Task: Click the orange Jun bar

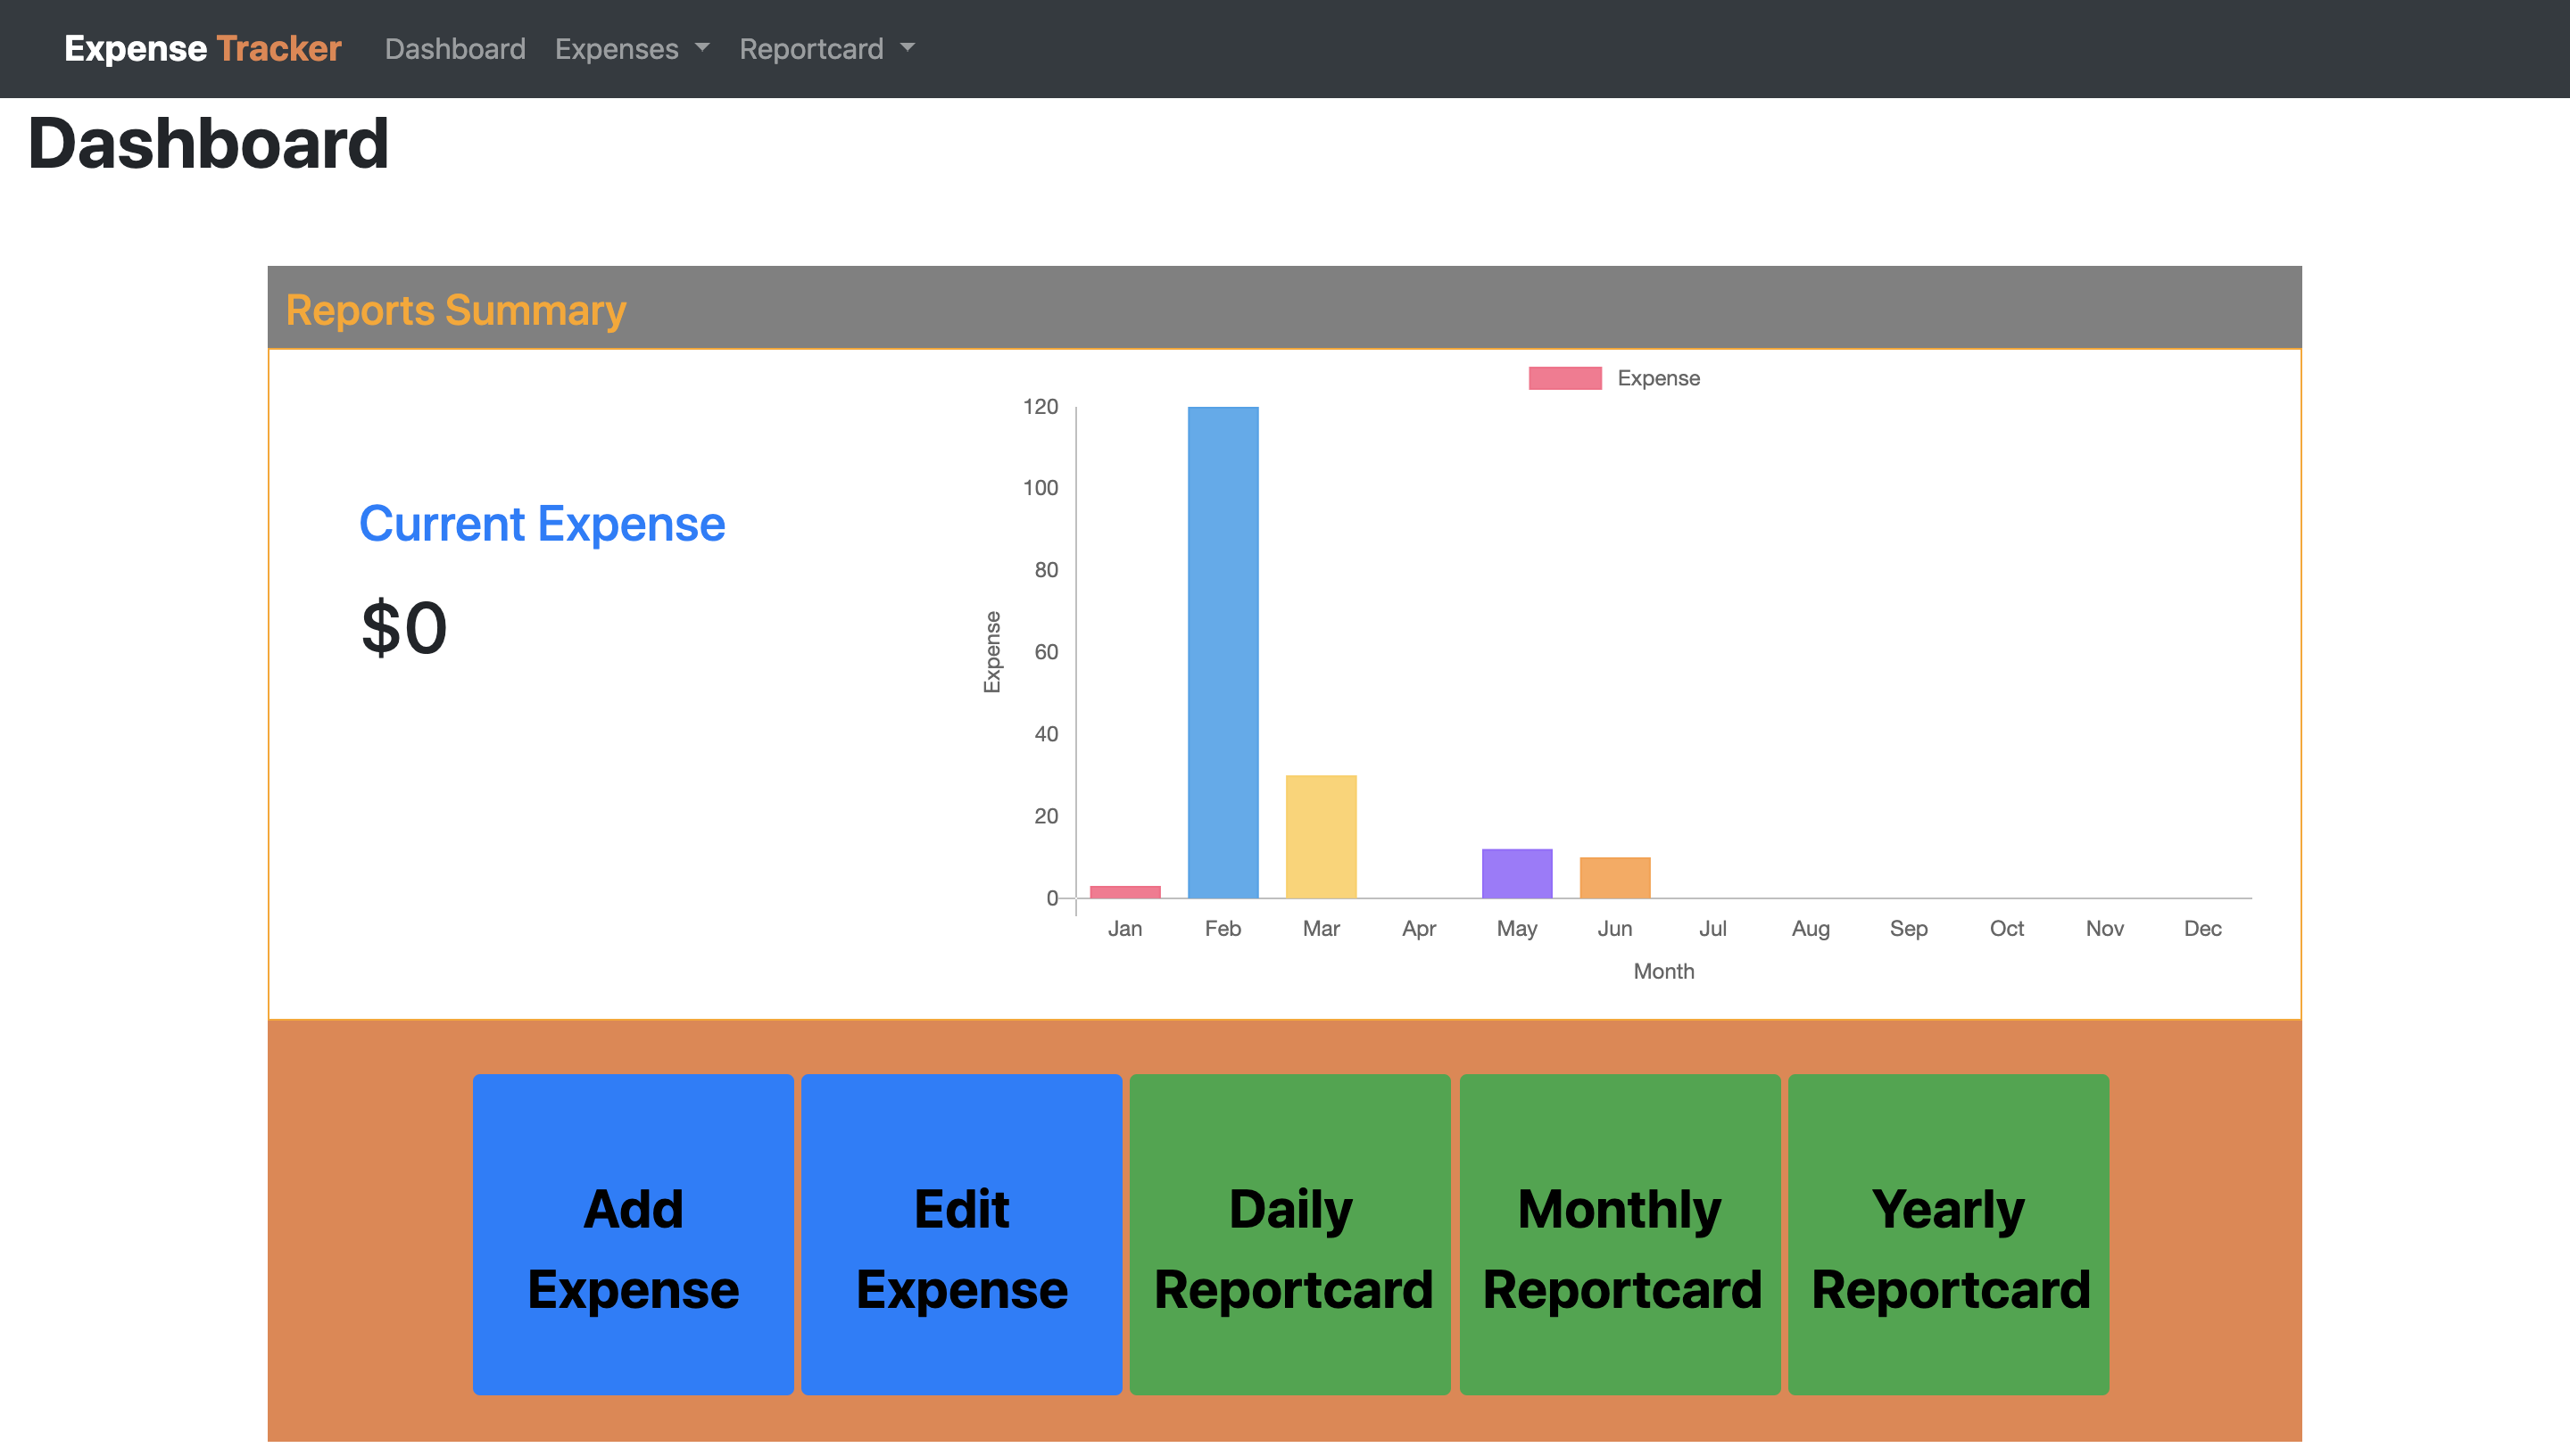Action: click(x=1614, y=877)
